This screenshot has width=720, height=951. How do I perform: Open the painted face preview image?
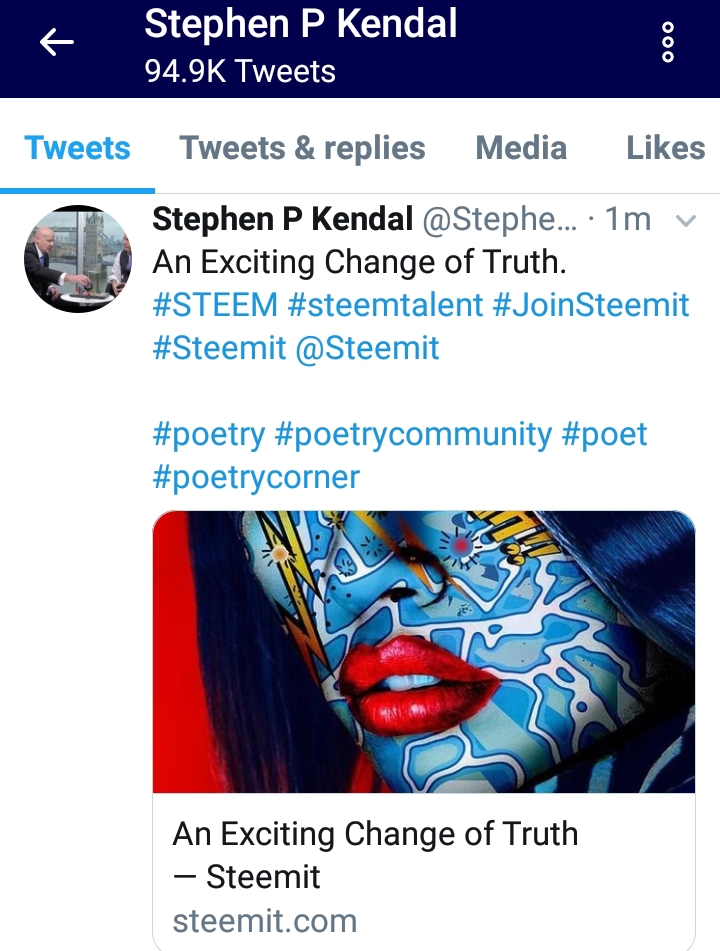point(423,652)
